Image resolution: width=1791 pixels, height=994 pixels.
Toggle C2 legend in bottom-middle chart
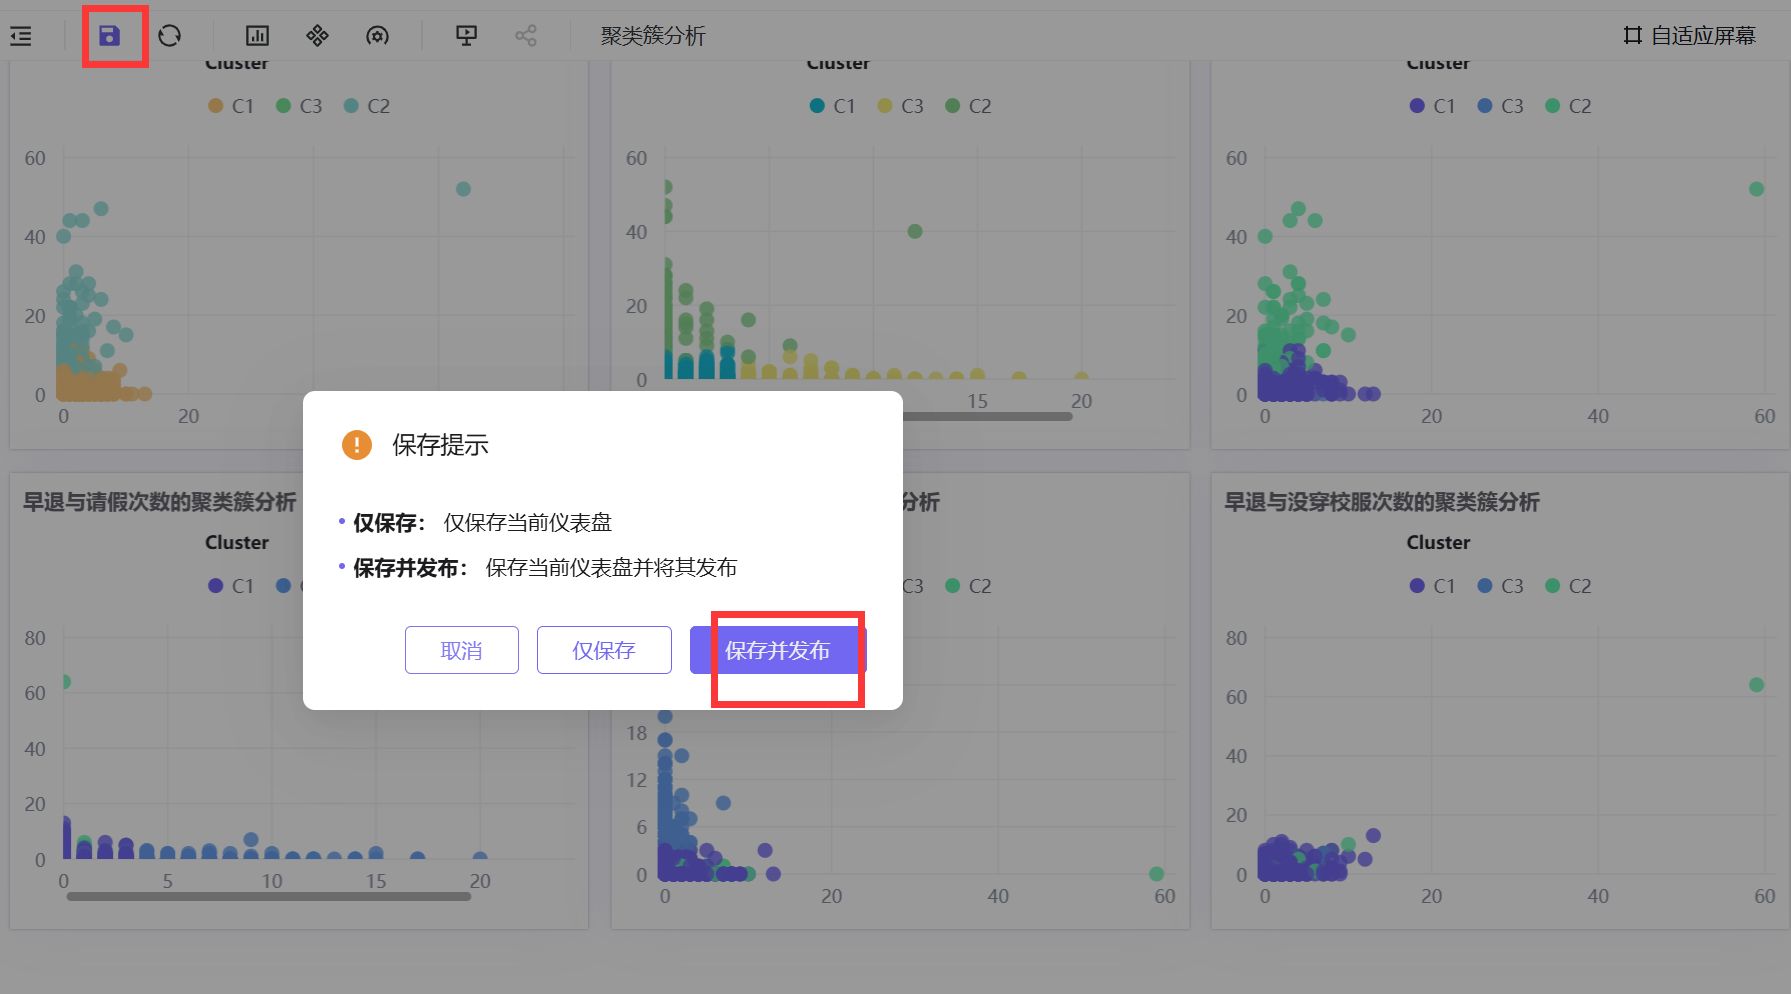coord(969,586)
